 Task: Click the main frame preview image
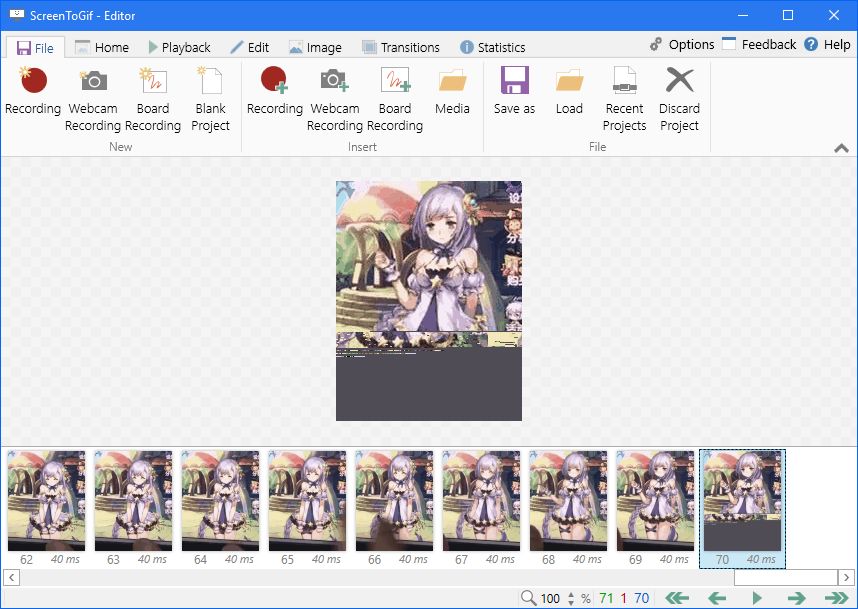[428, 301]
